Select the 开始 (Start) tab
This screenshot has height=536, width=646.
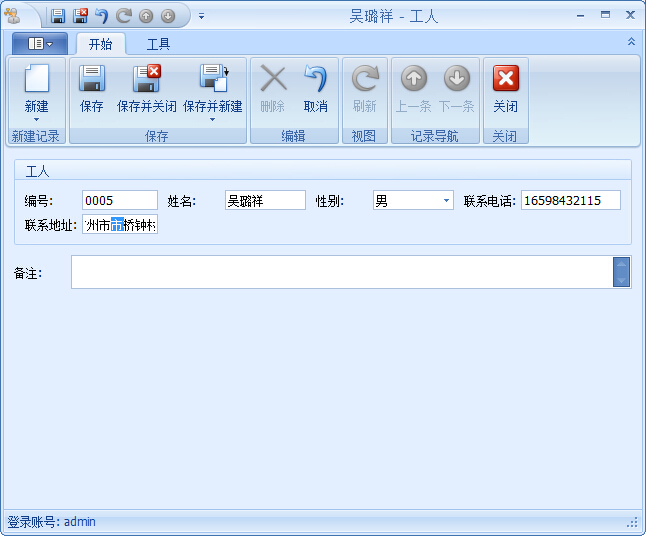click(x=100, y=44)
